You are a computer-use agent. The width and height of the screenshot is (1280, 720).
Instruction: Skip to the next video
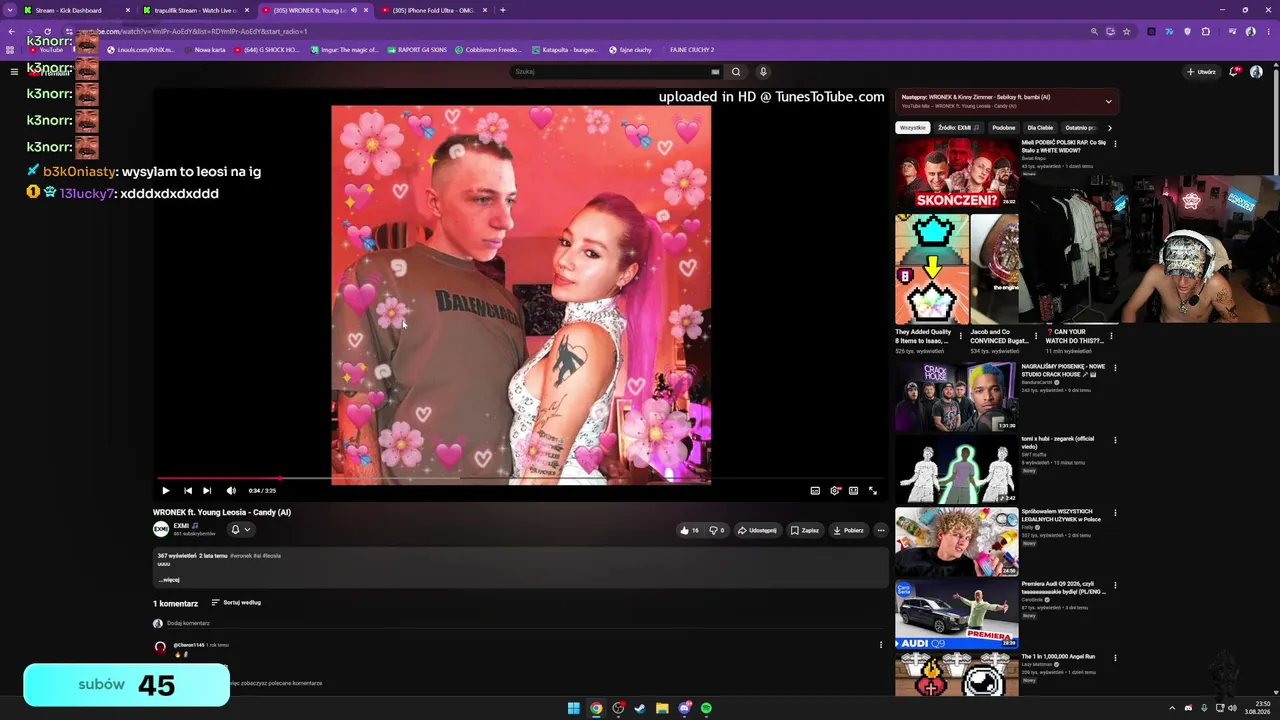[x=207, y=490]
